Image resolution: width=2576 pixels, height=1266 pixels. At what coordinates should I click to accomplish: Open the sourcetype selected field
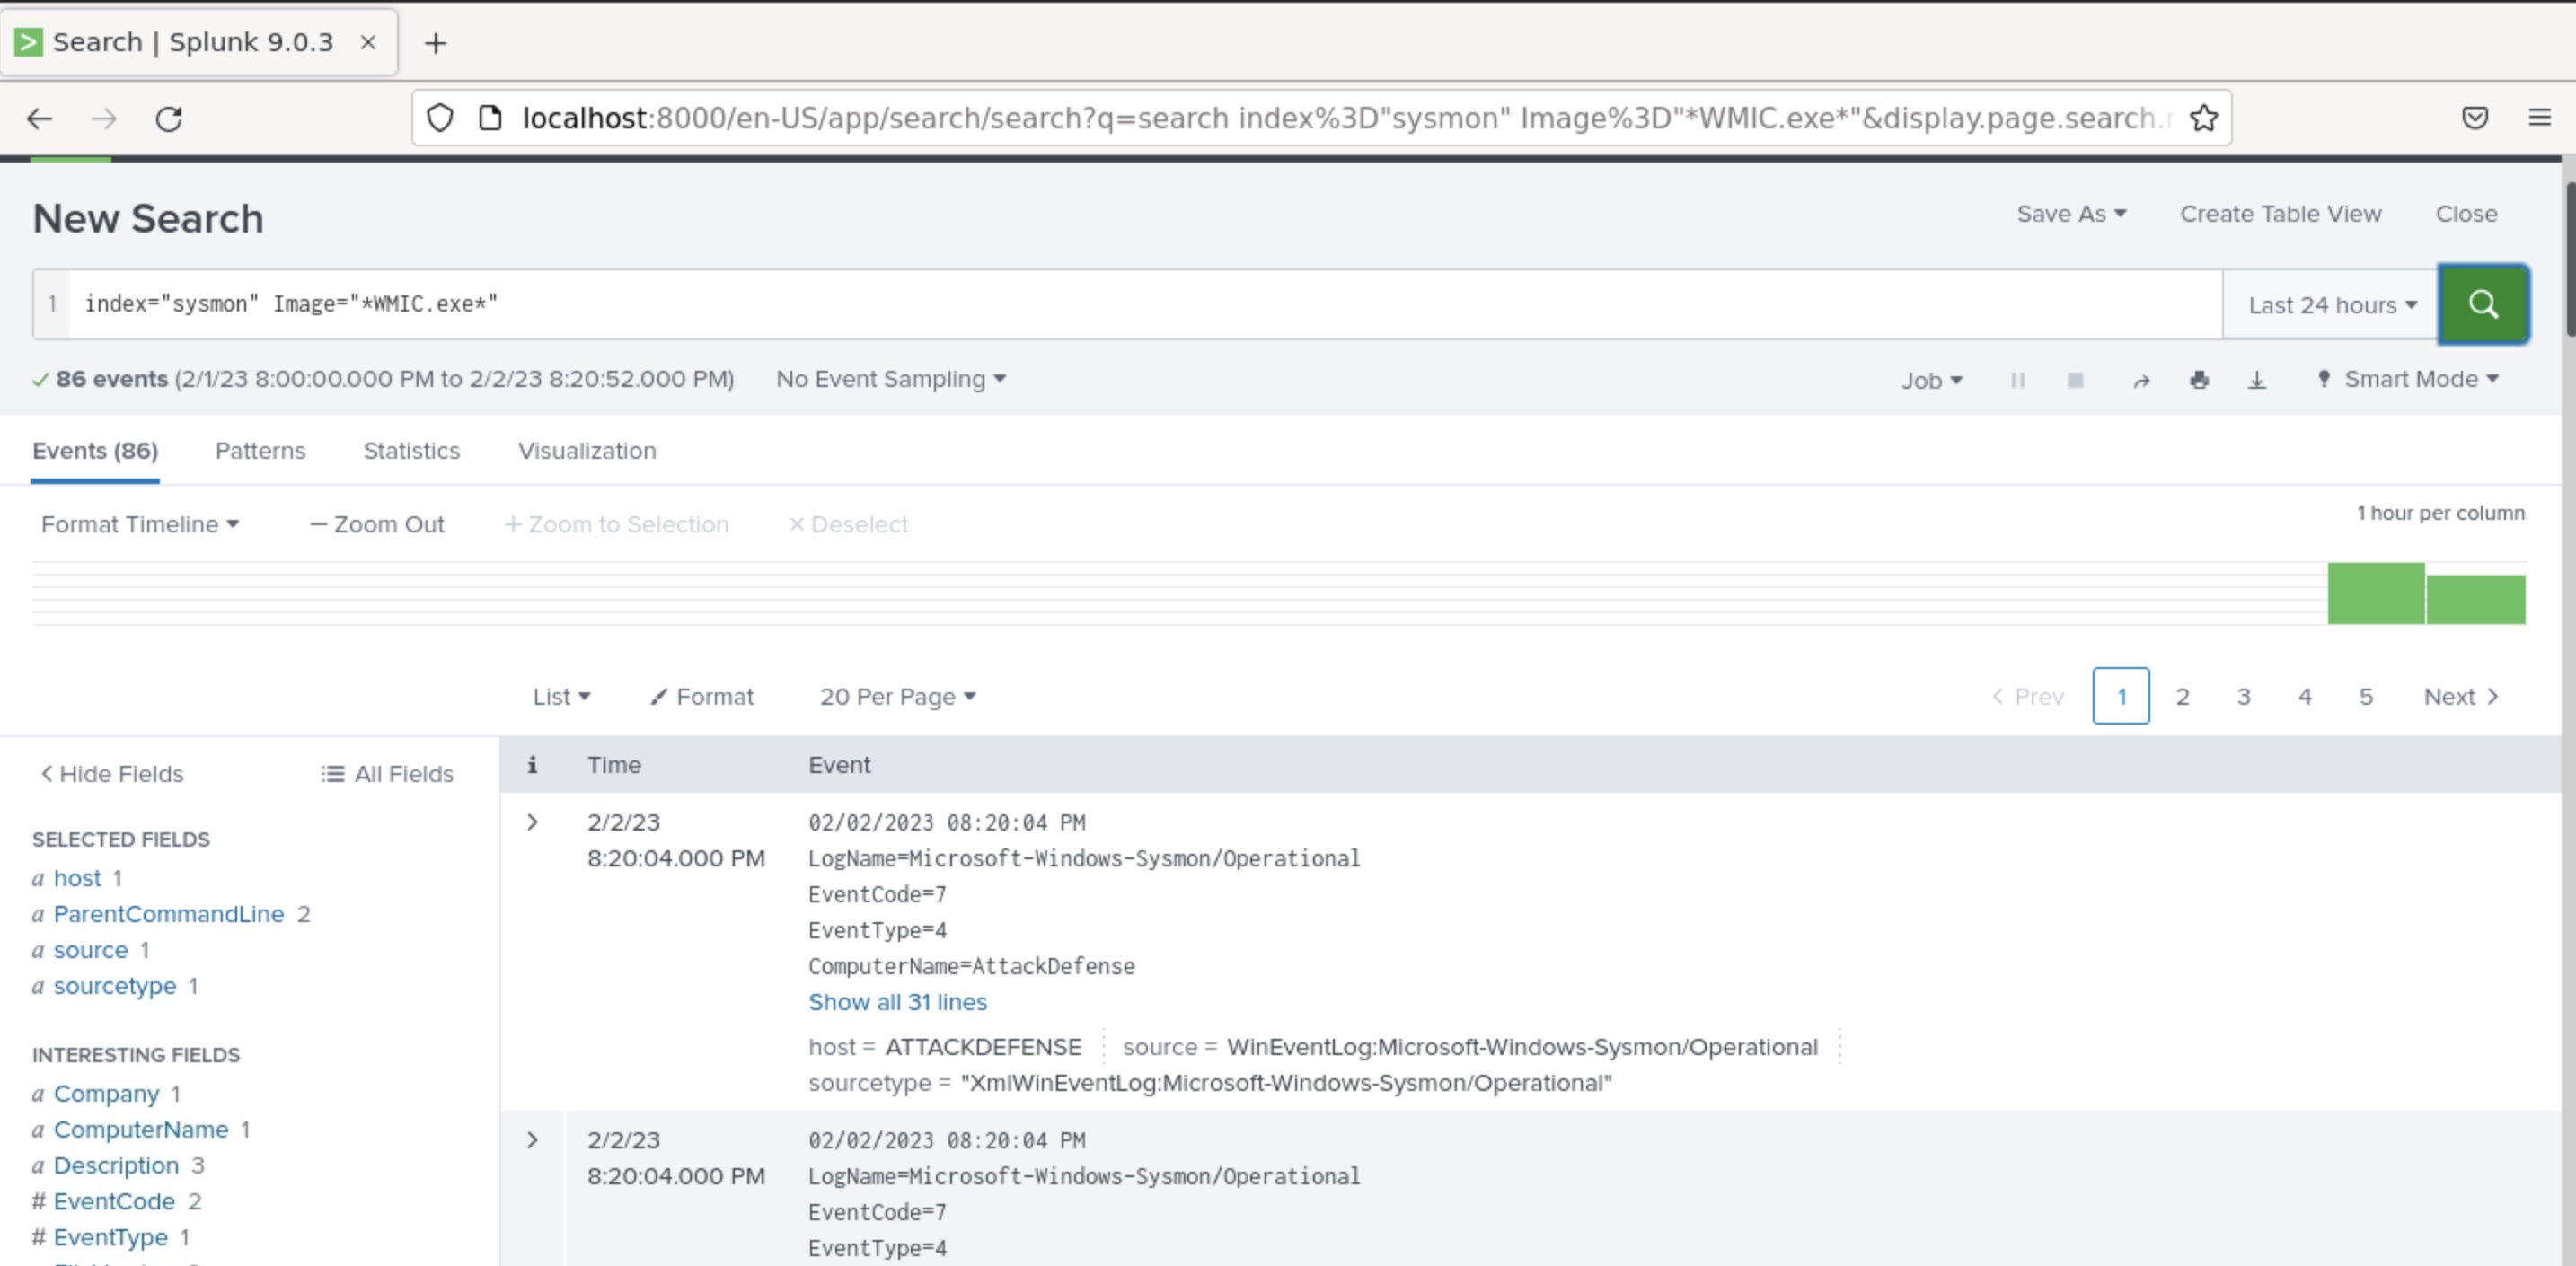114,986
